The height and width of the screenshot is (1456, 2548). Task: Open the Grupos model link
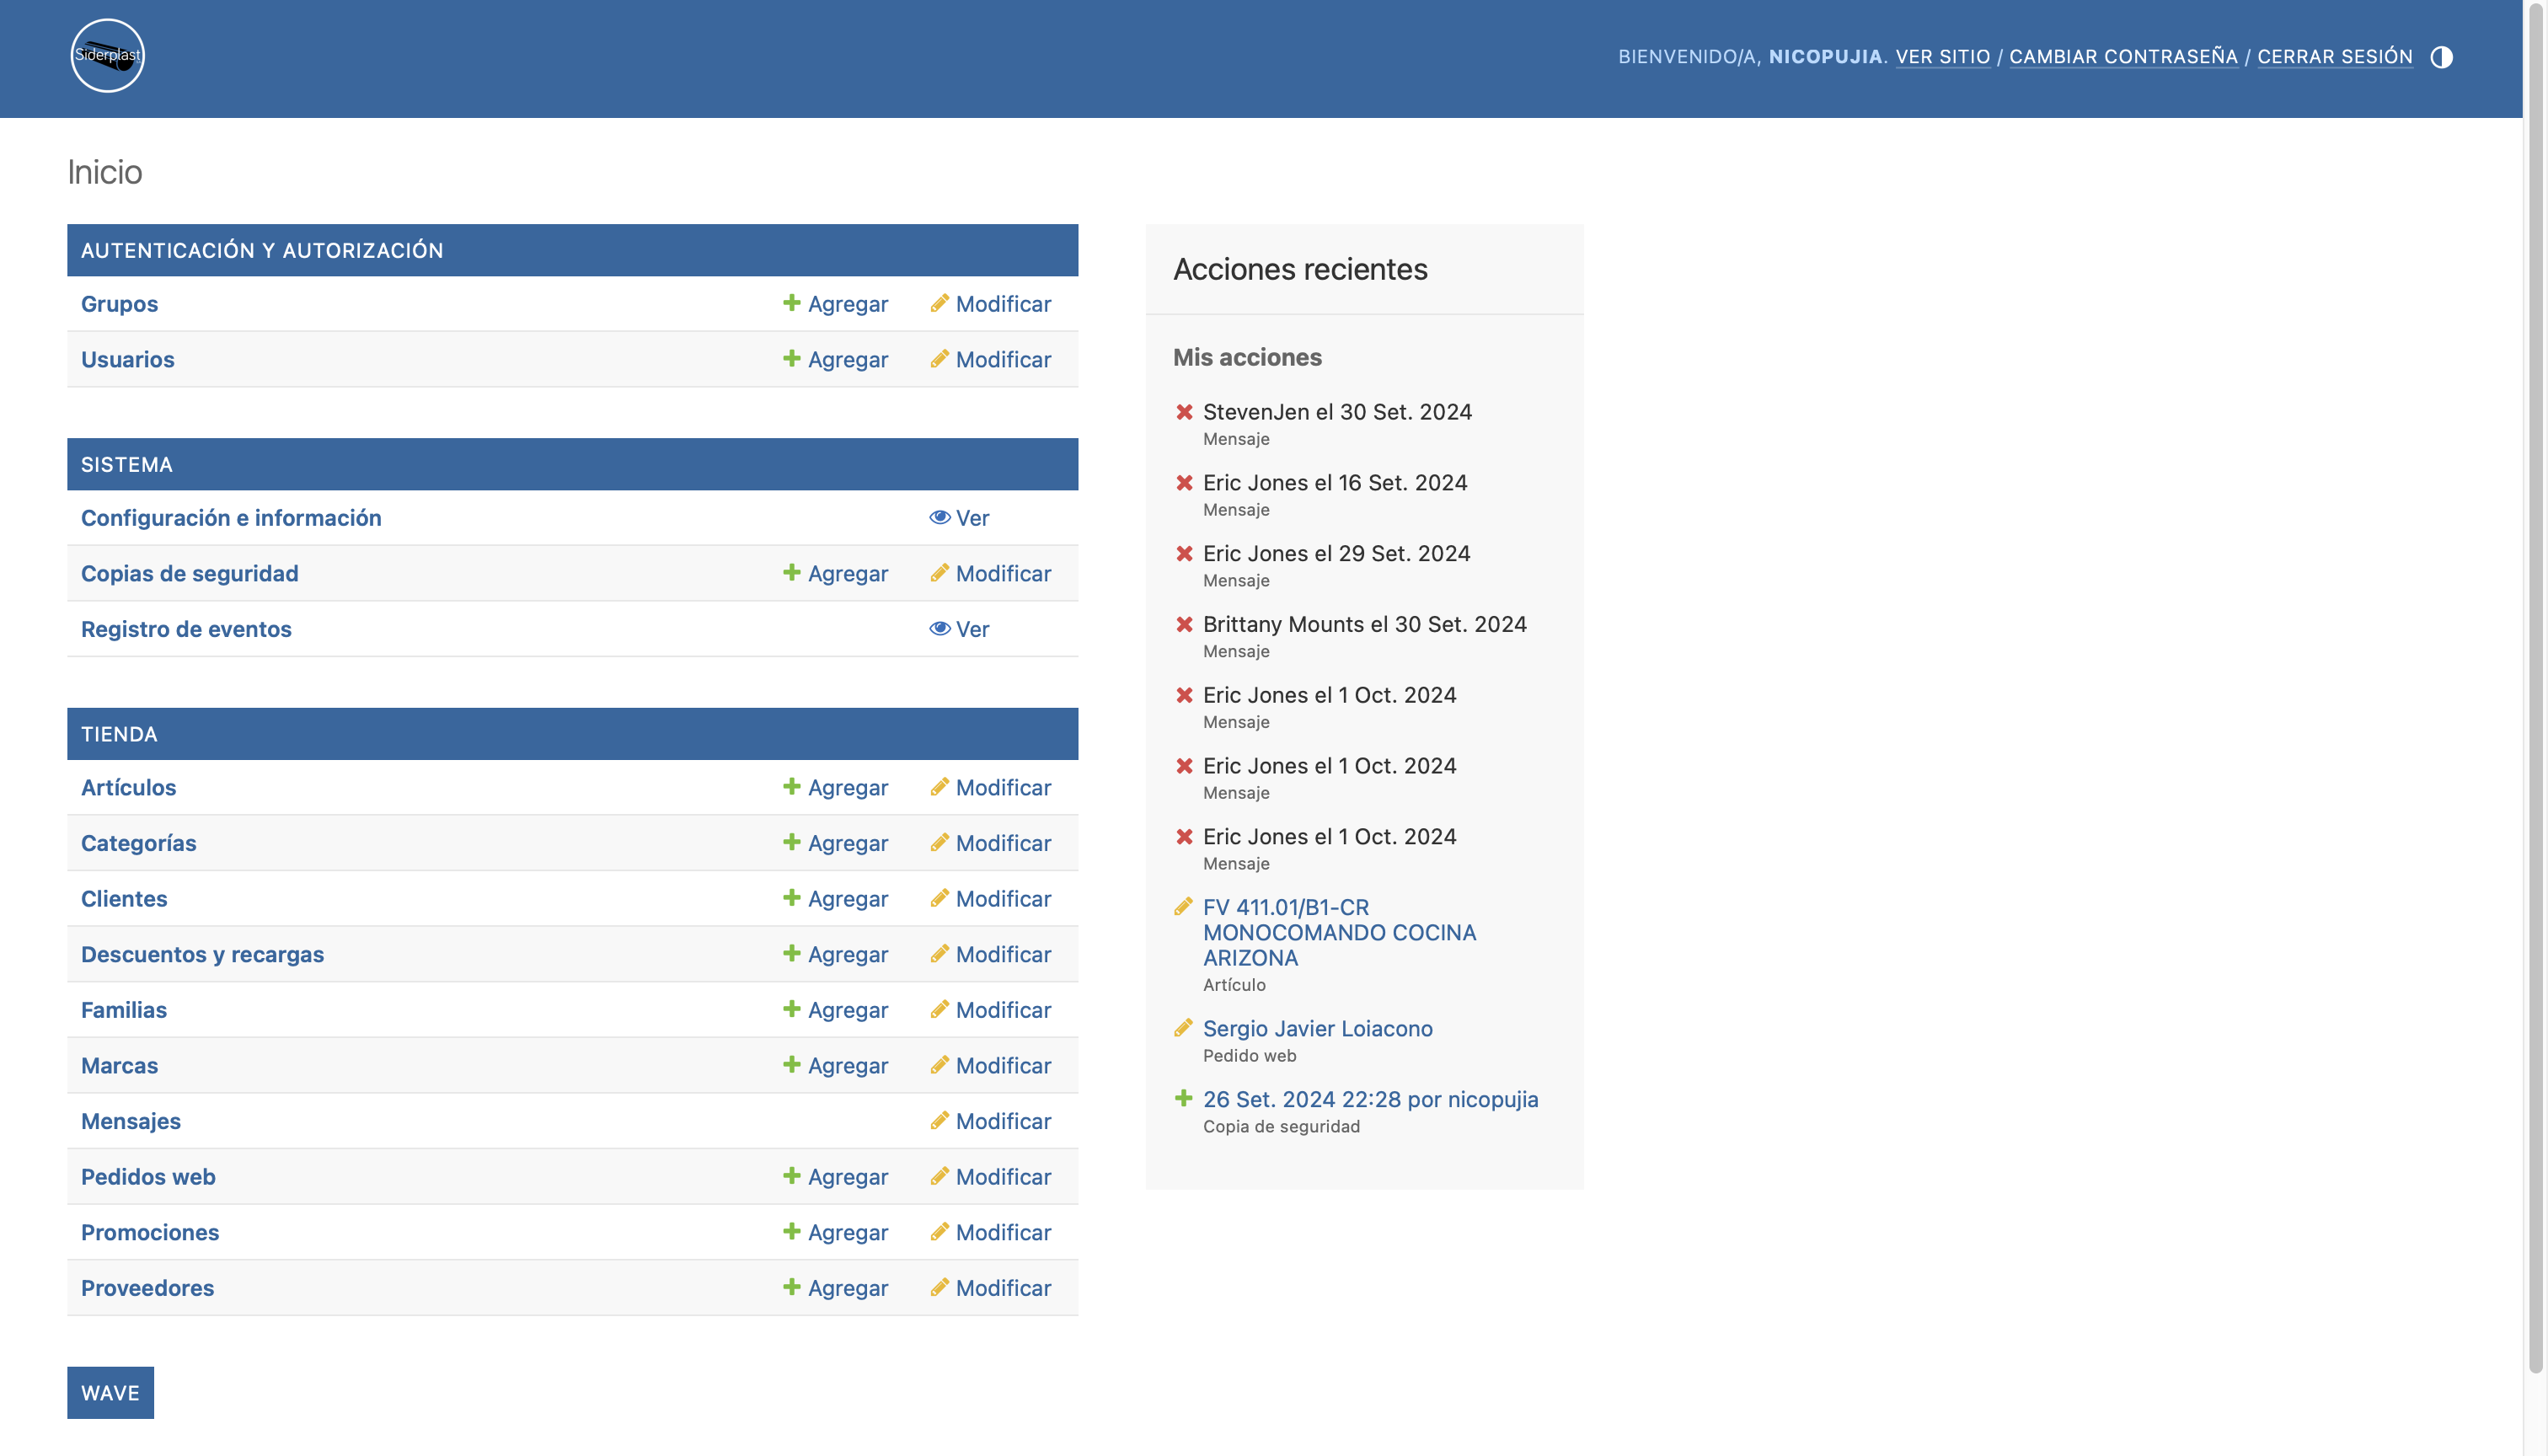[x=119, y=304]
